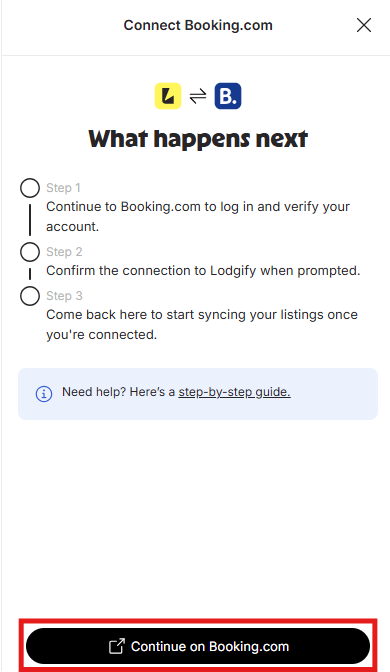Open the step-by-step guide link
This screenshot has height=672, width=390.
[234, 392]
